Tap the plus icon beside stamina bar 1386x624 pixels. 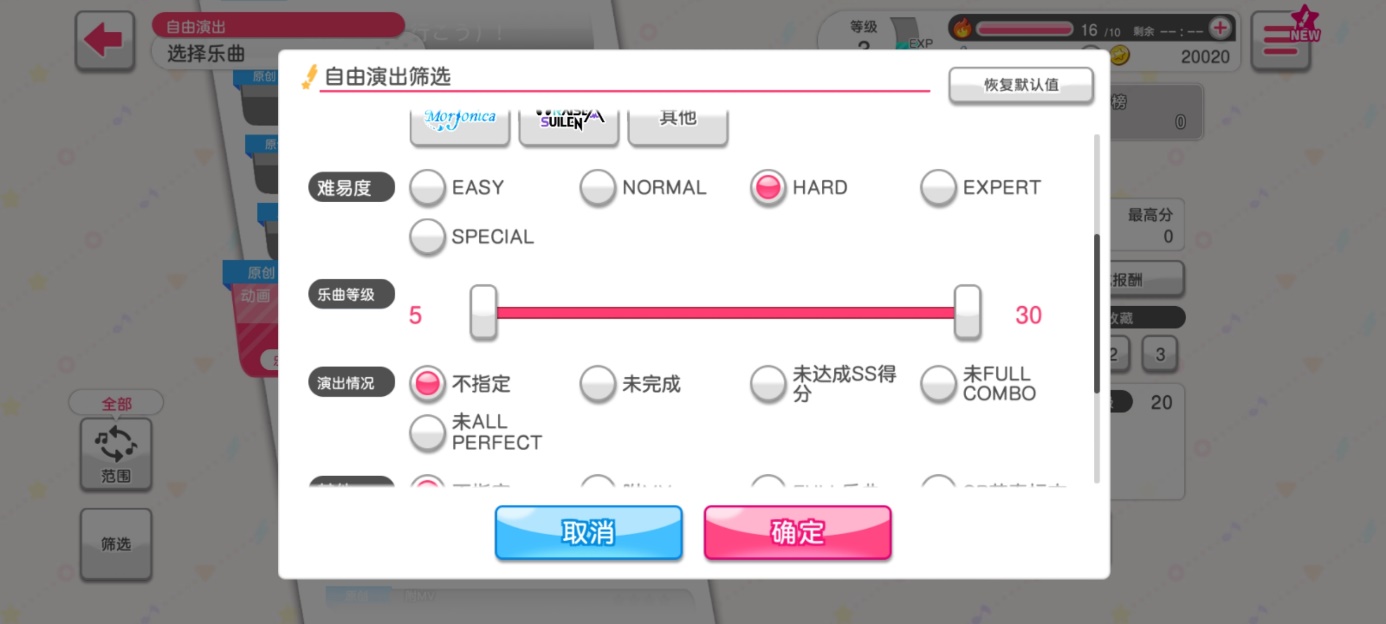(1219, 28)
